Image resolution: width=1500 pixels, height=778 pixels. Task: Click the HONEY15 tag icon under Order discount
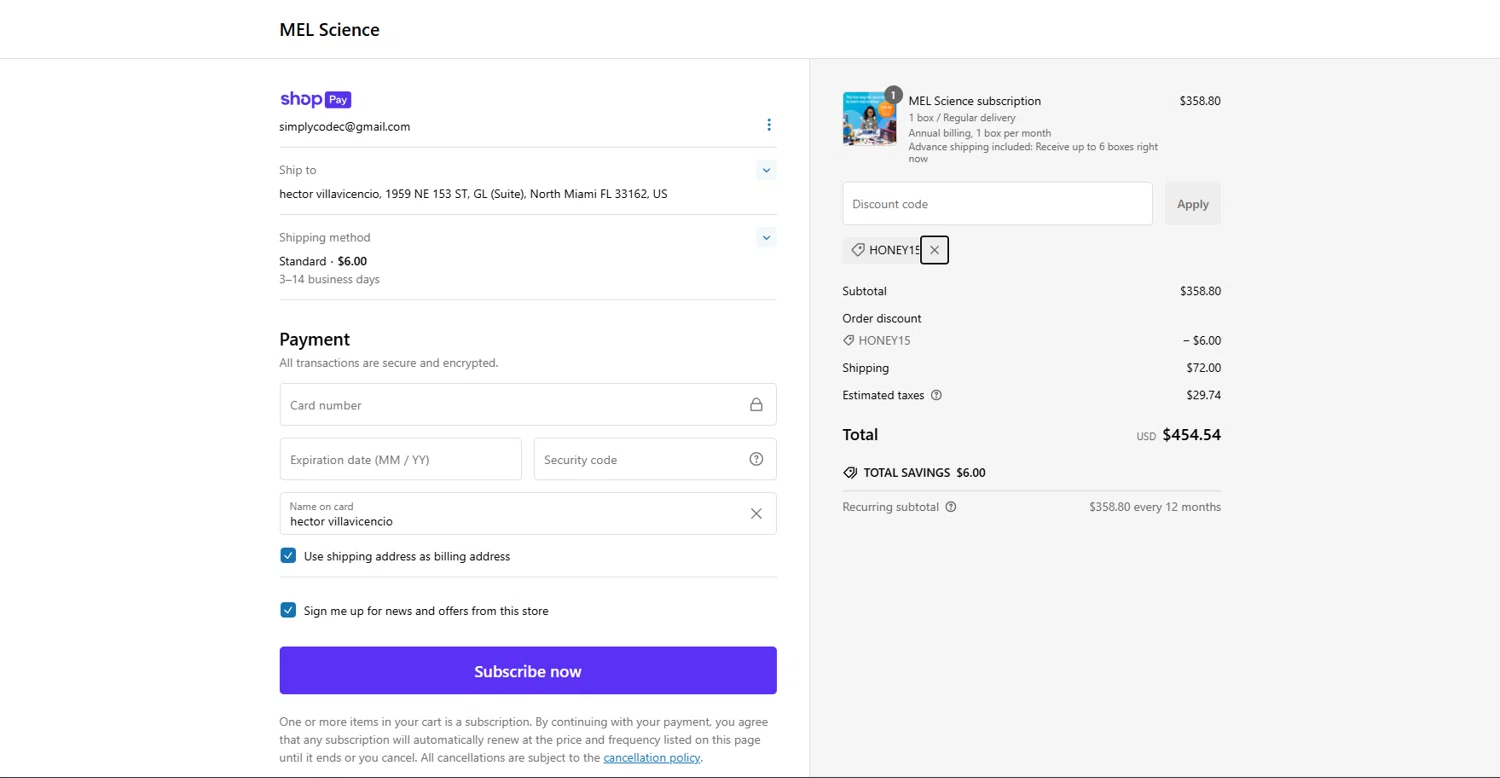849,341
